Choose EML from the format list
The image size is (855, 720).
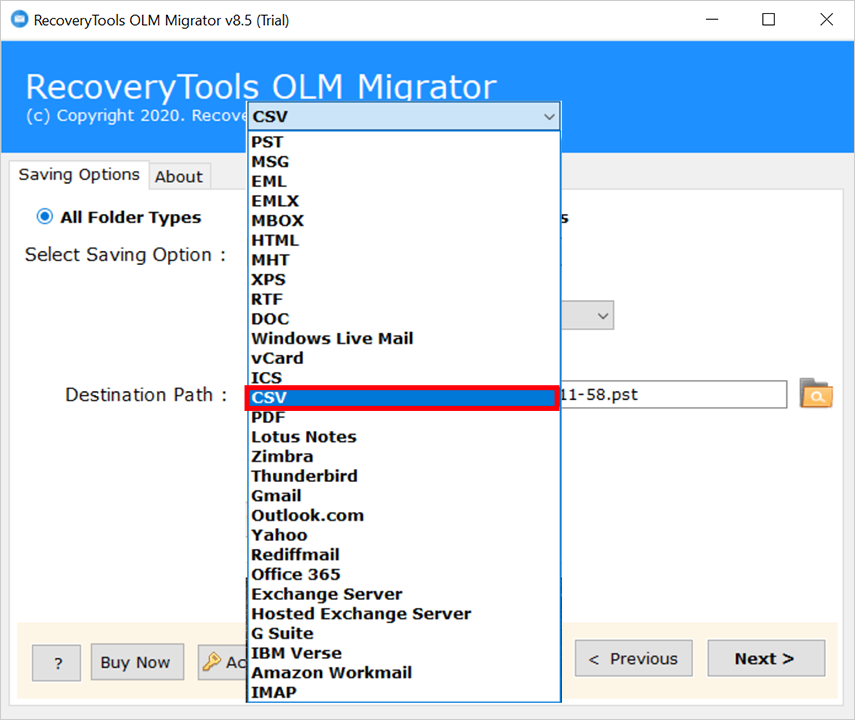pyautogui.click(x=404, y=181)
